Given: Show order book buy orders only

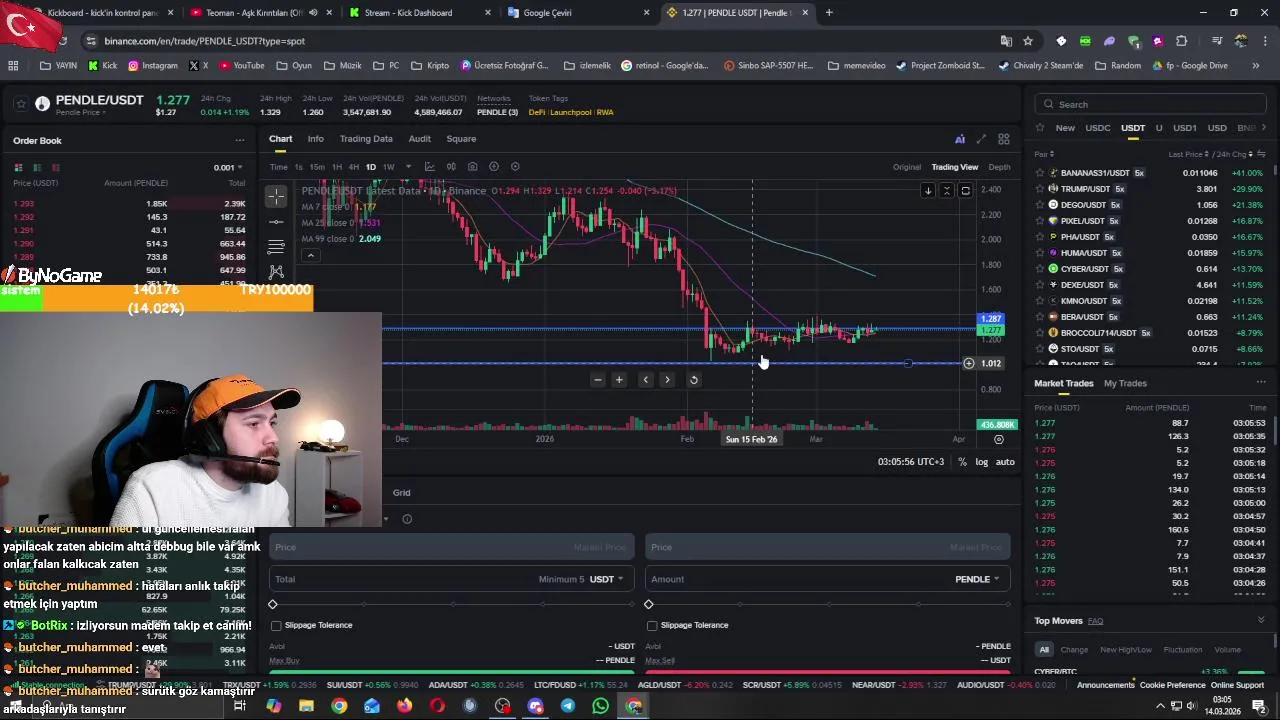Looking at the screenshot, I should (38, 167).
